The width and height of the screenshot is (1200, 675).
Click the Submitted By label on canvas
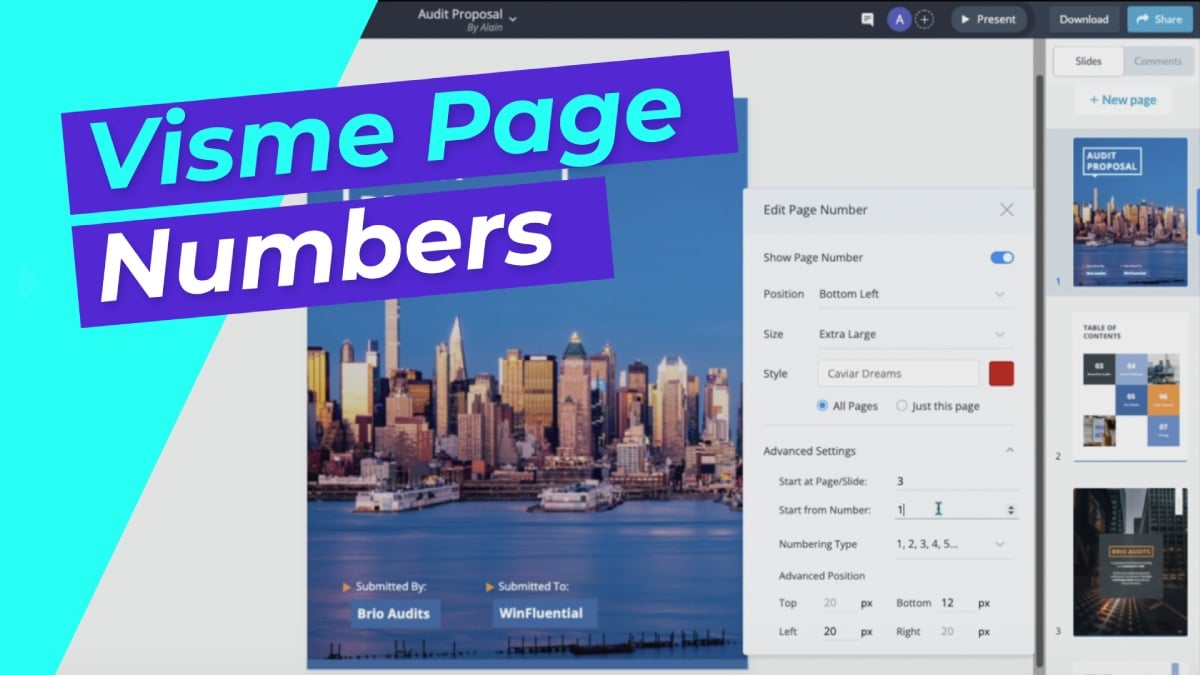click(x=392, y=586)
